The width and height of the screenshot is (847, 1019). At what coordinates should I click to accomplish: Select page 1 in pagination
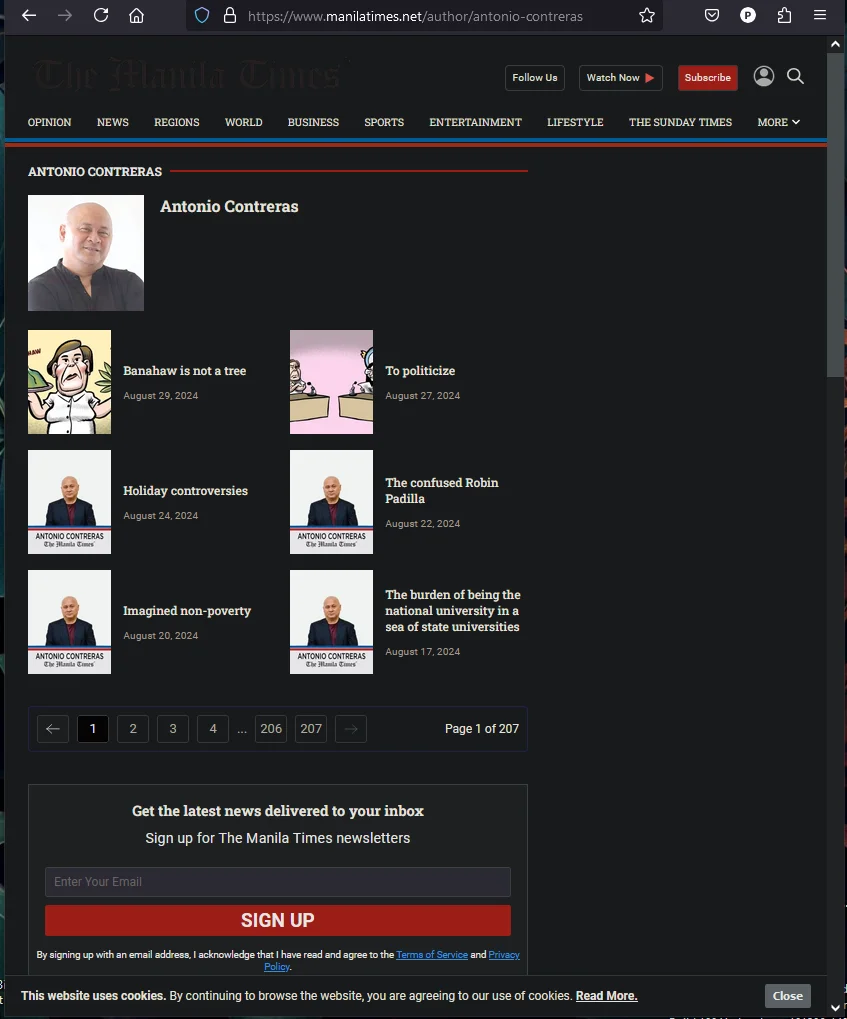93,729
